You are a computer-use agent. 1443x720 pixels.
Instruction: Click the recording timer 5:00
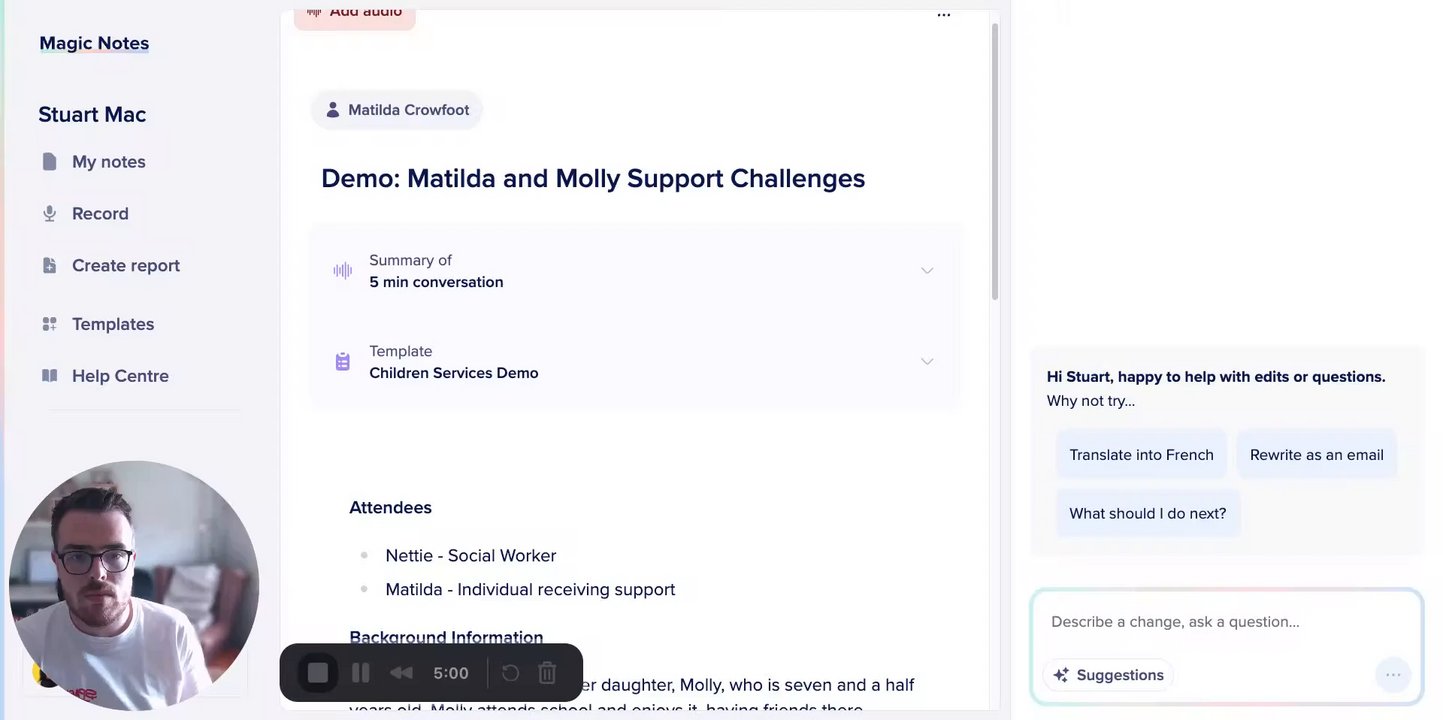coord(451,673)
